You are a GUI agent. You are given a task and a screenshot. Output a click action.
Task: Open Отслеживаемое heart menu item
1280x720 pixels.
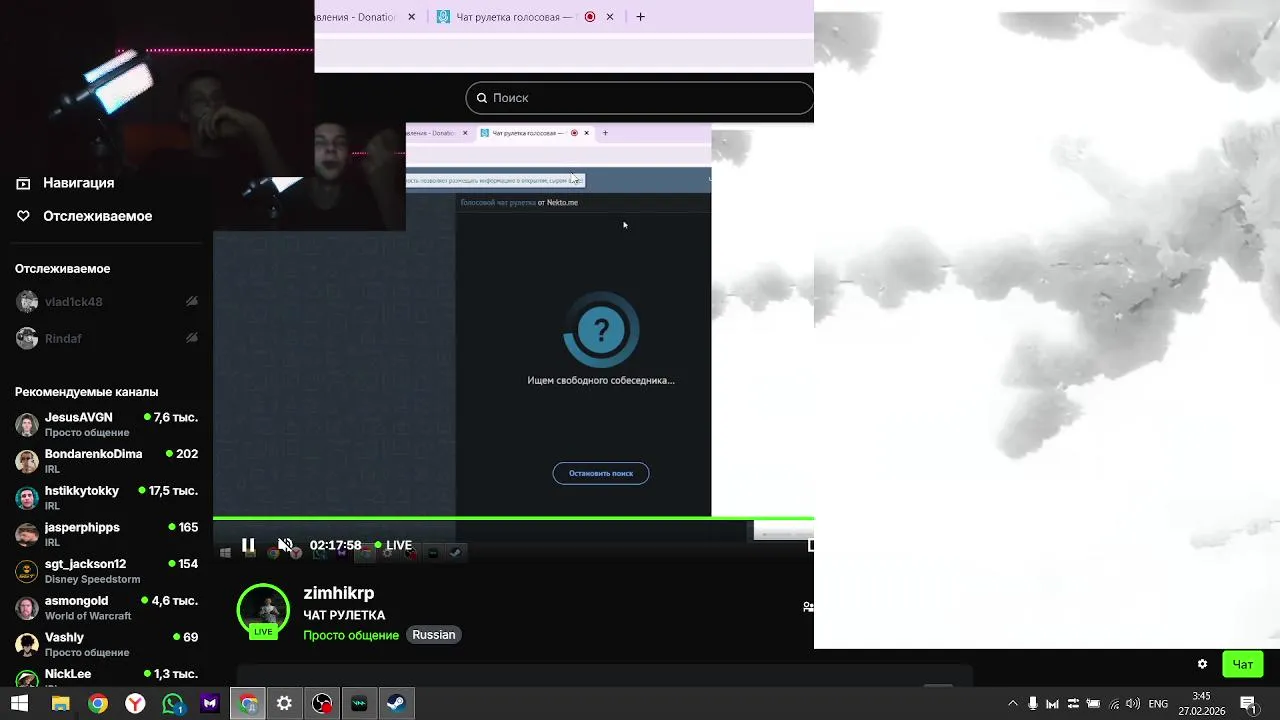[84, 216]
